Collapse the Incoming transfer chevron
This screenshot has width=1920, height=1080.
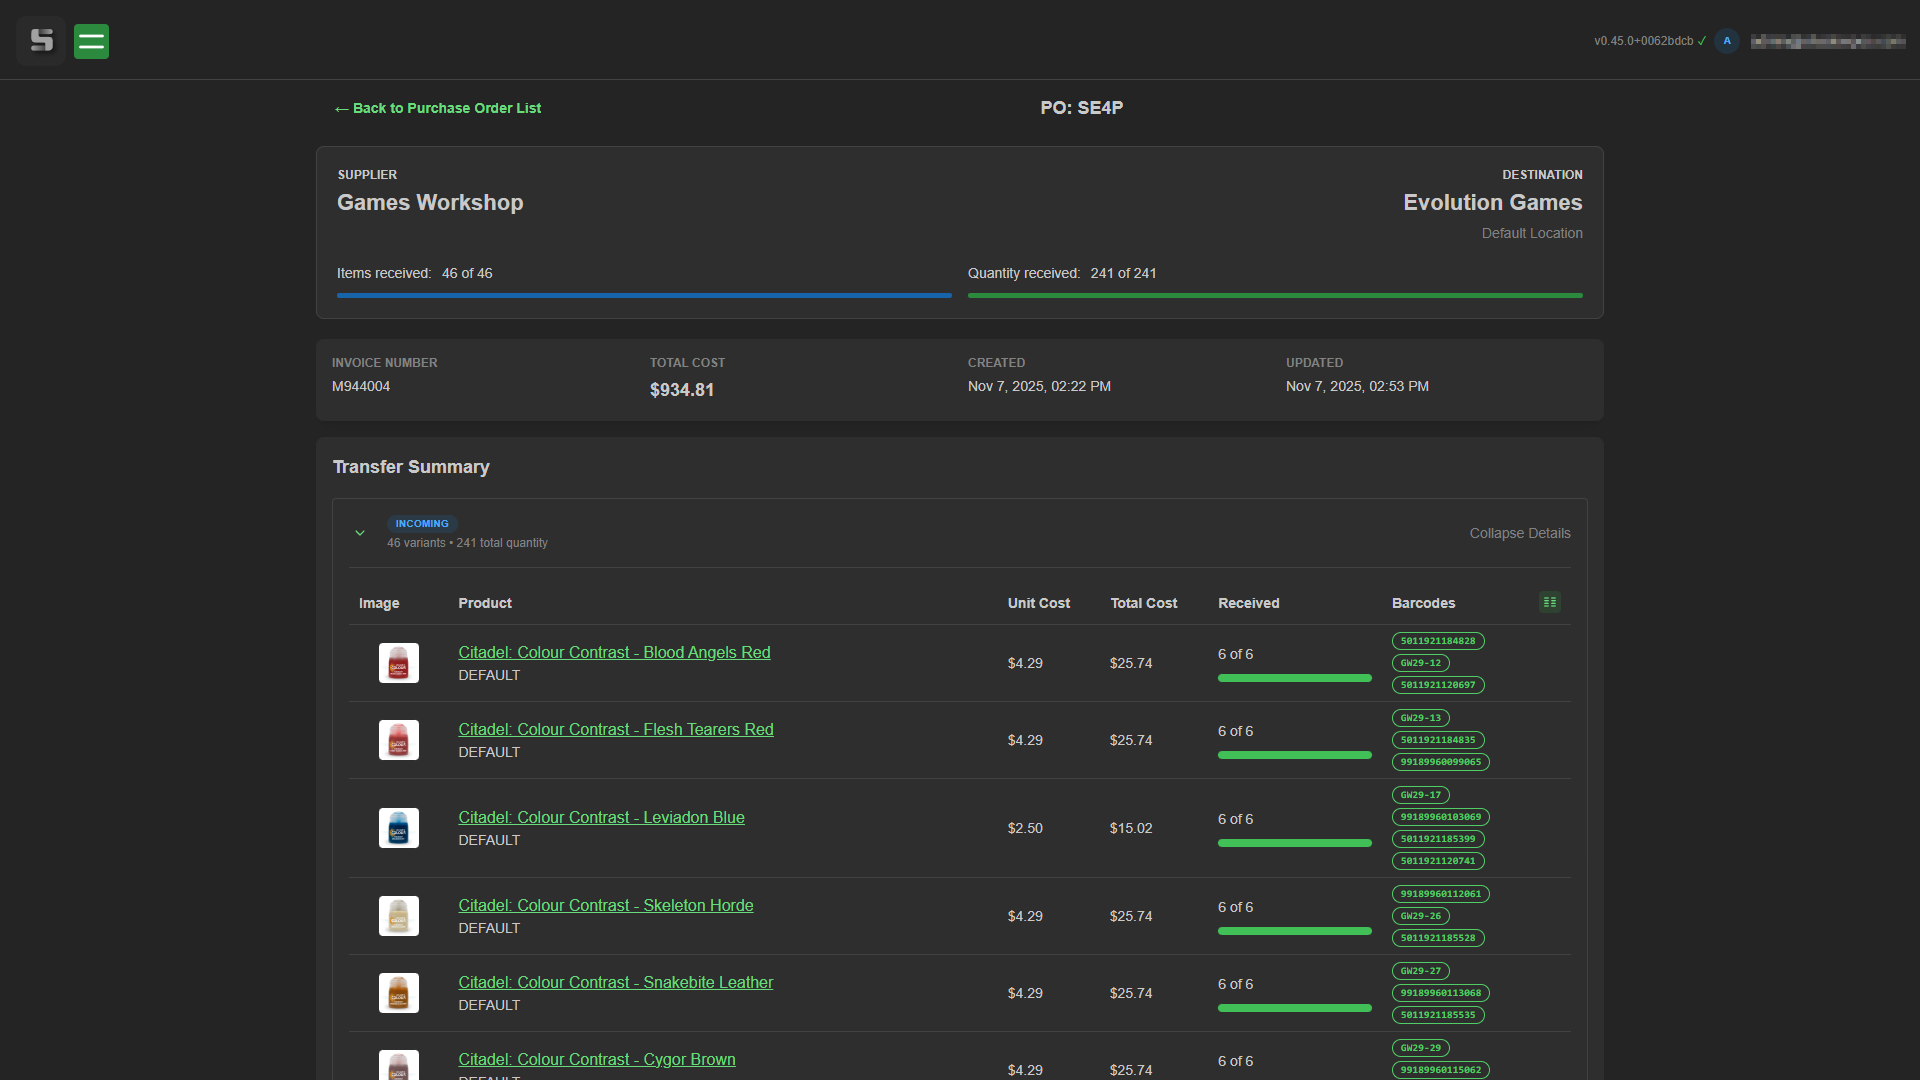pyautogui.click(x=360, y=533)
